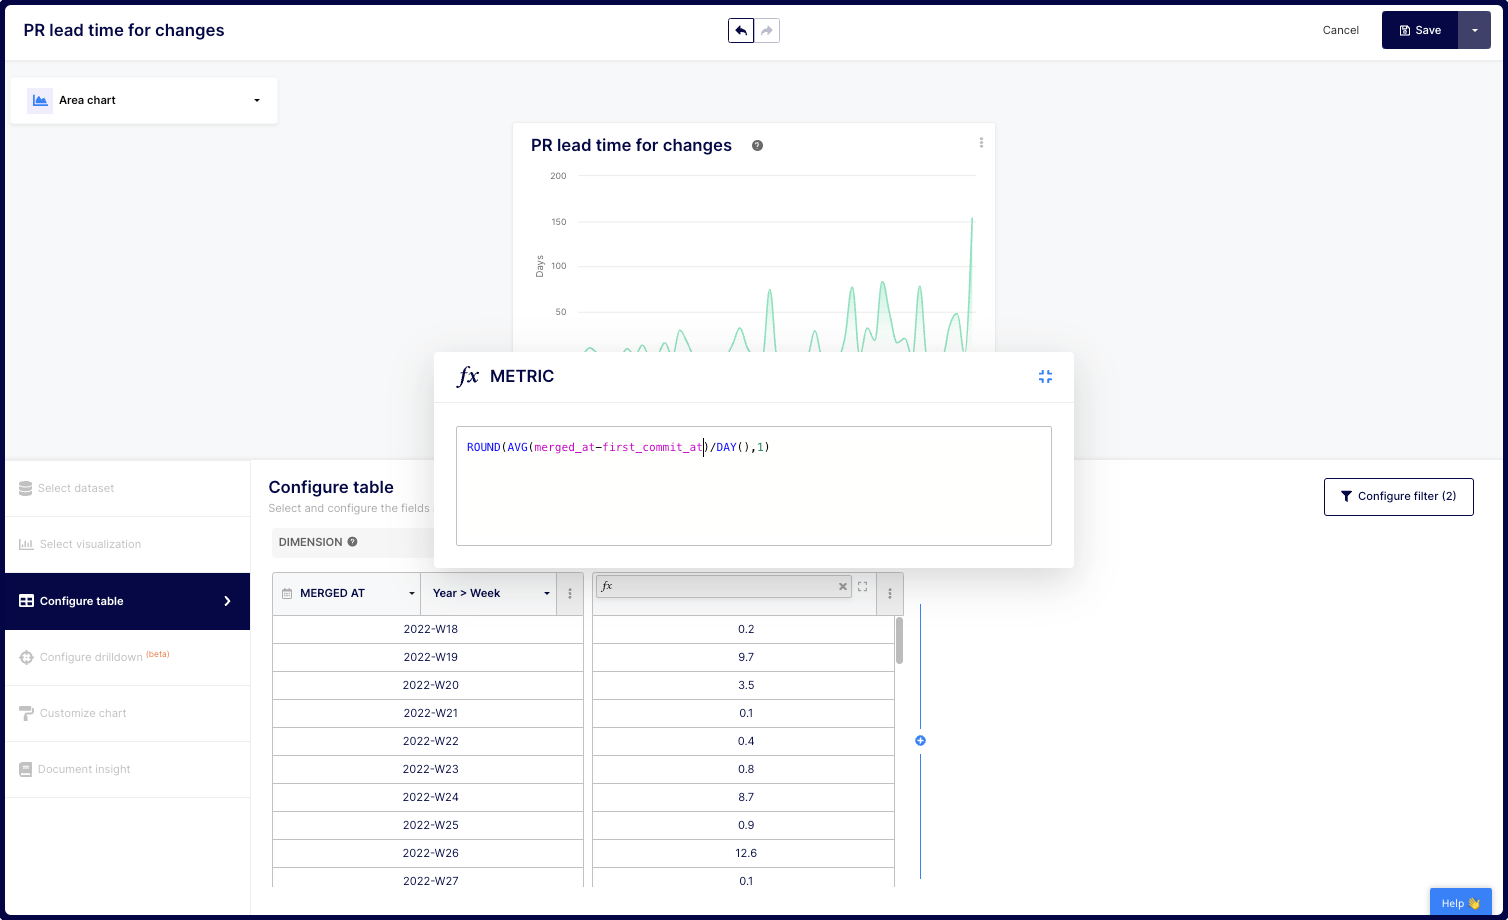This screenshot has height=920, width=1508.
Task: Click the Cancel link
Action: pyautogui.click(x=1340, y=31)
